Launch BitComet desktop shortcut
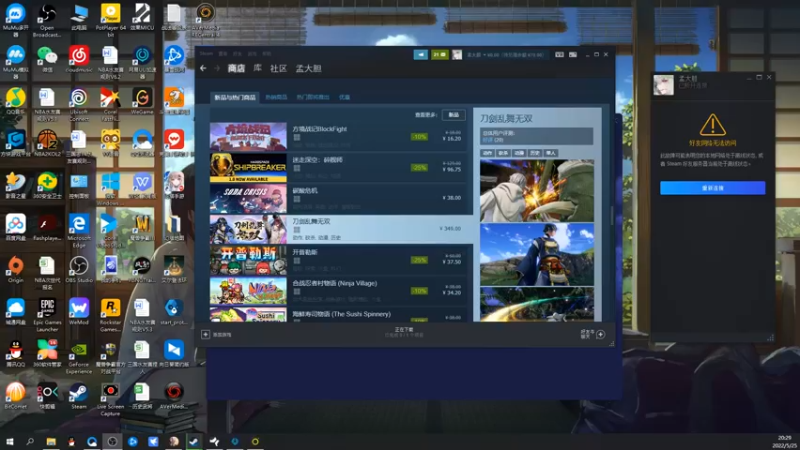Image resolution: width=800 pixels, height=450 pixels. 15,396
